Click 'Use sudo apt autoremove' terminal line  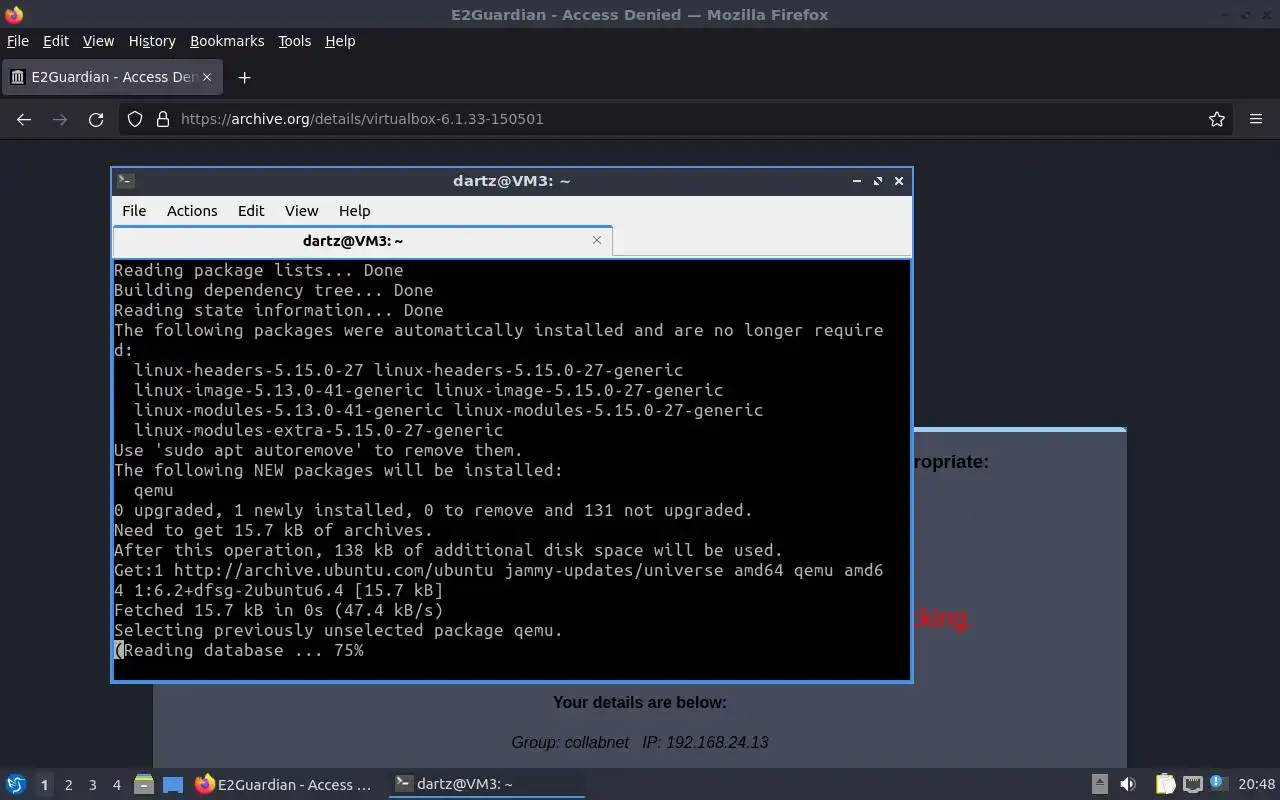tap(318, 450)
